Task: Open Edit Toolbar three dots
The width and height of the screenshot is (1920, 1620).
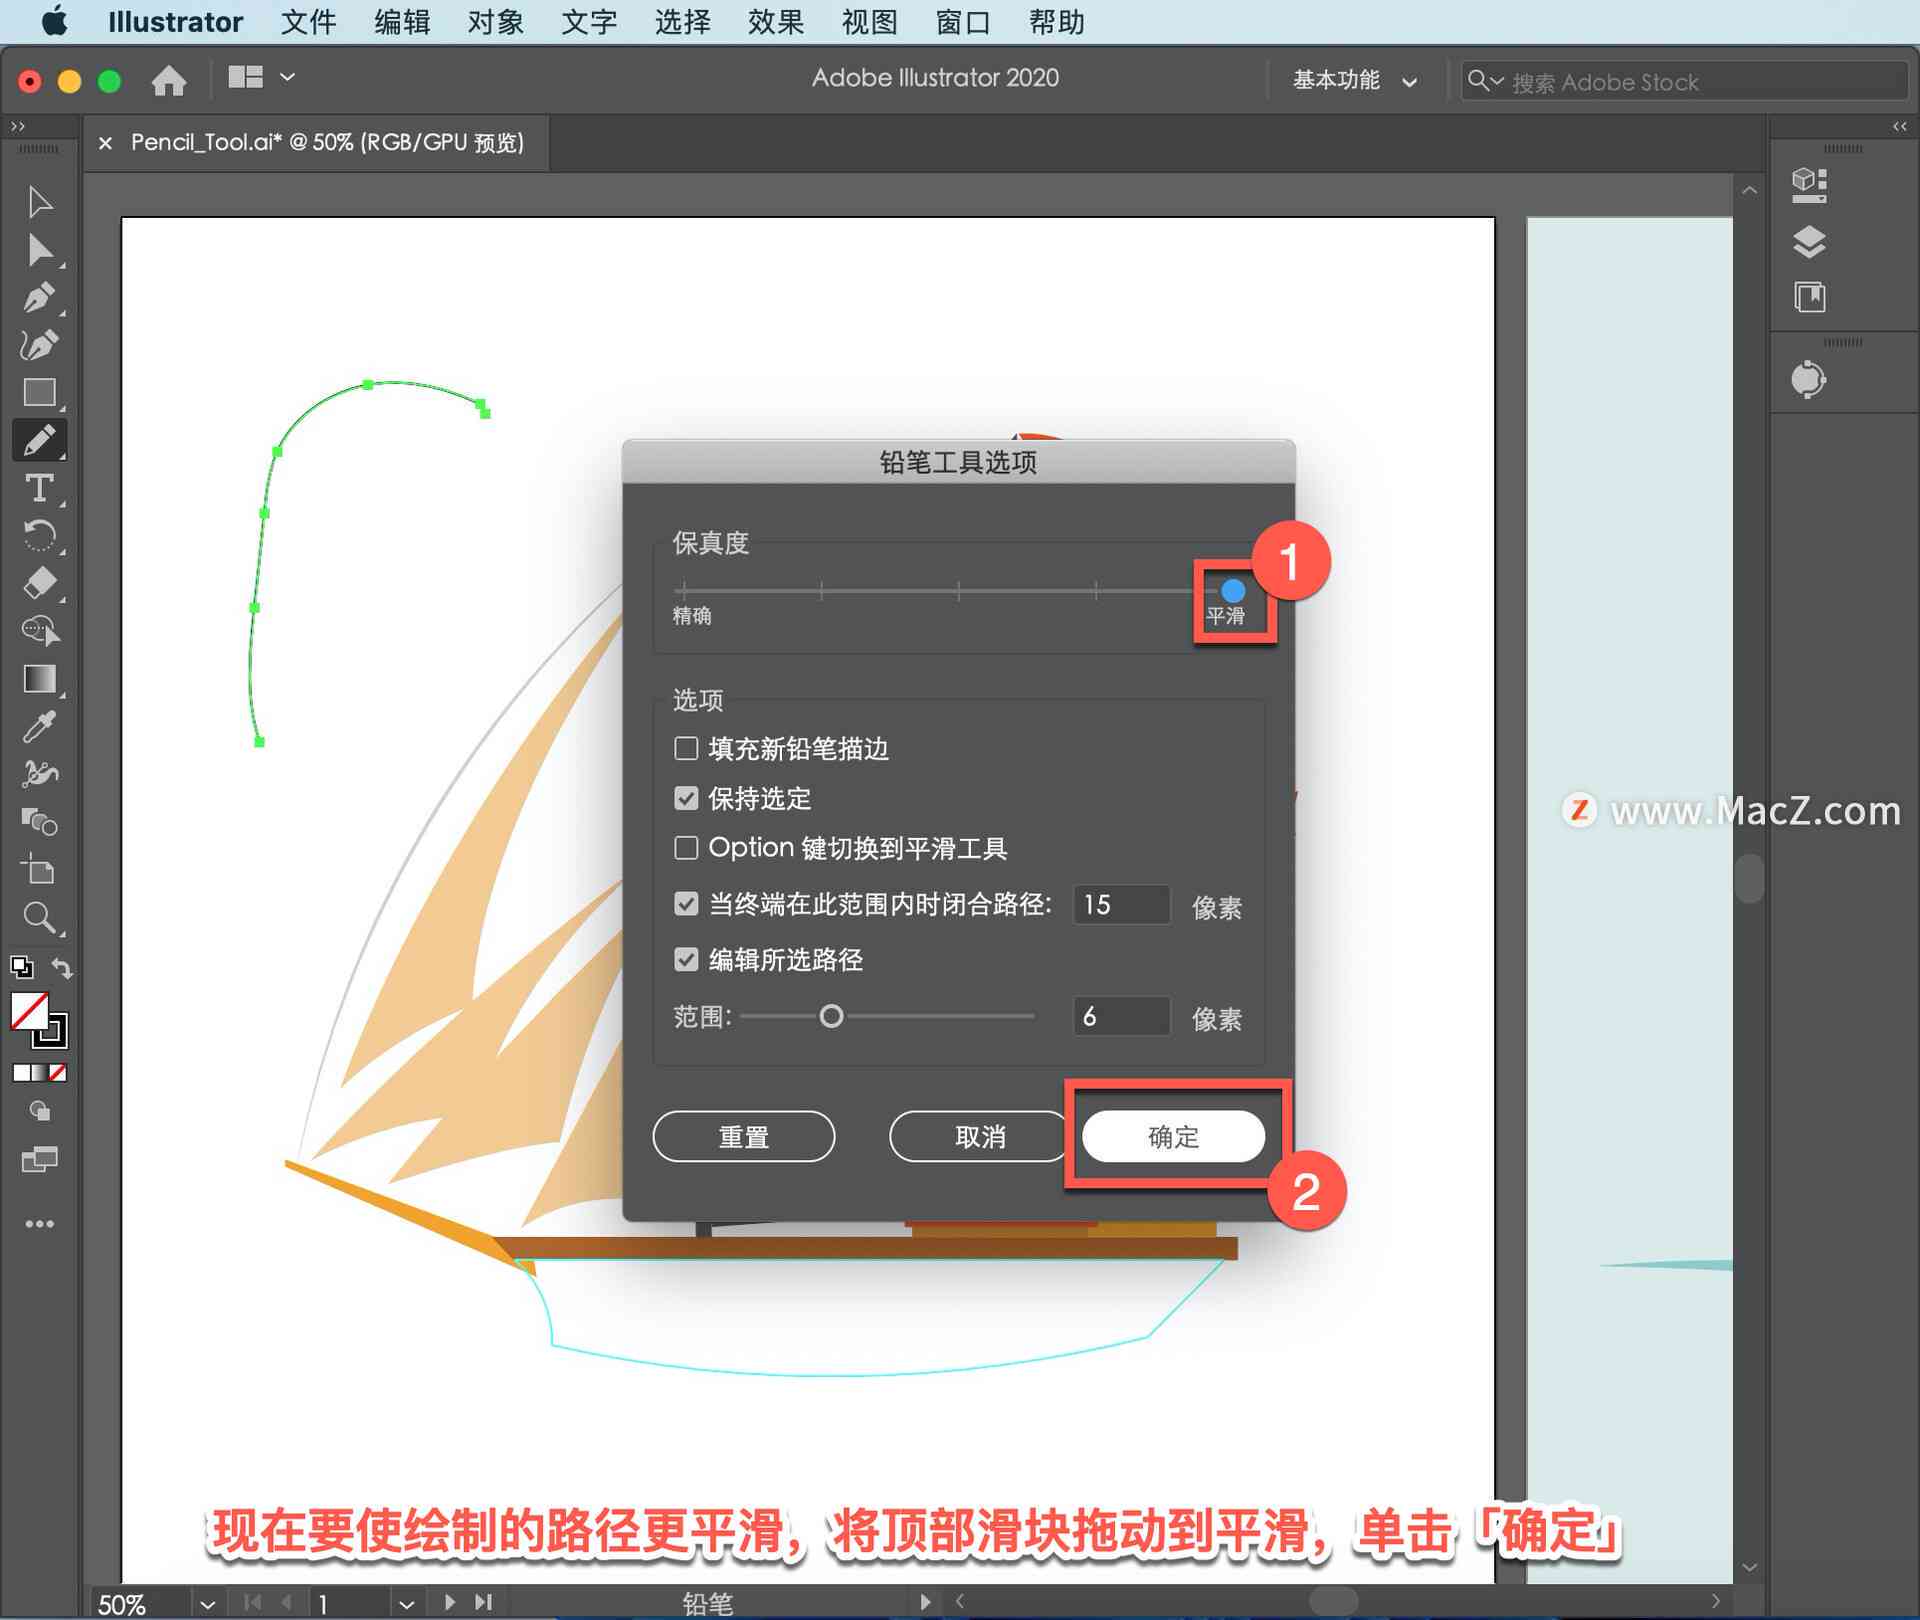Action: (x=39, y=1224)
